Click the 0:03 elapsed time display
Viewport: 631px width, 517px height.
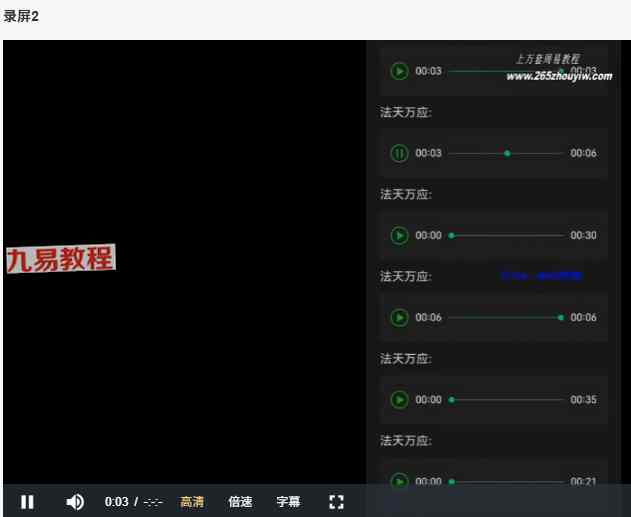pos(116,502)
